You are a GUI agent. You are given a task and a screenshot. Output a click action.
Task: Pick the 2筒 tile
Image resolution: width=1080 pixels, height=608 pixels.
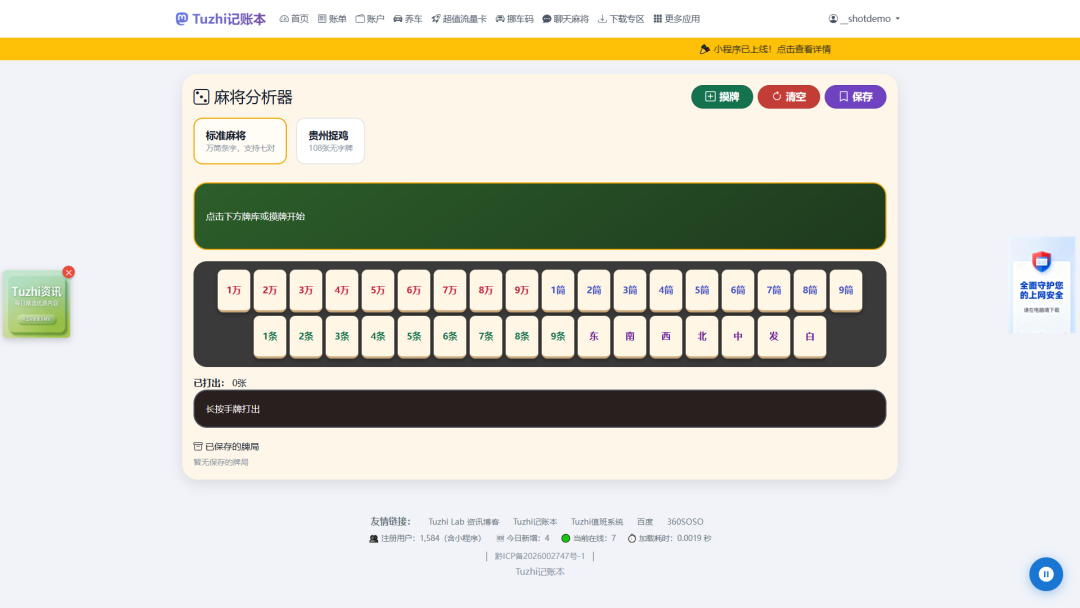pyautogui.click(x=594, y=291)
